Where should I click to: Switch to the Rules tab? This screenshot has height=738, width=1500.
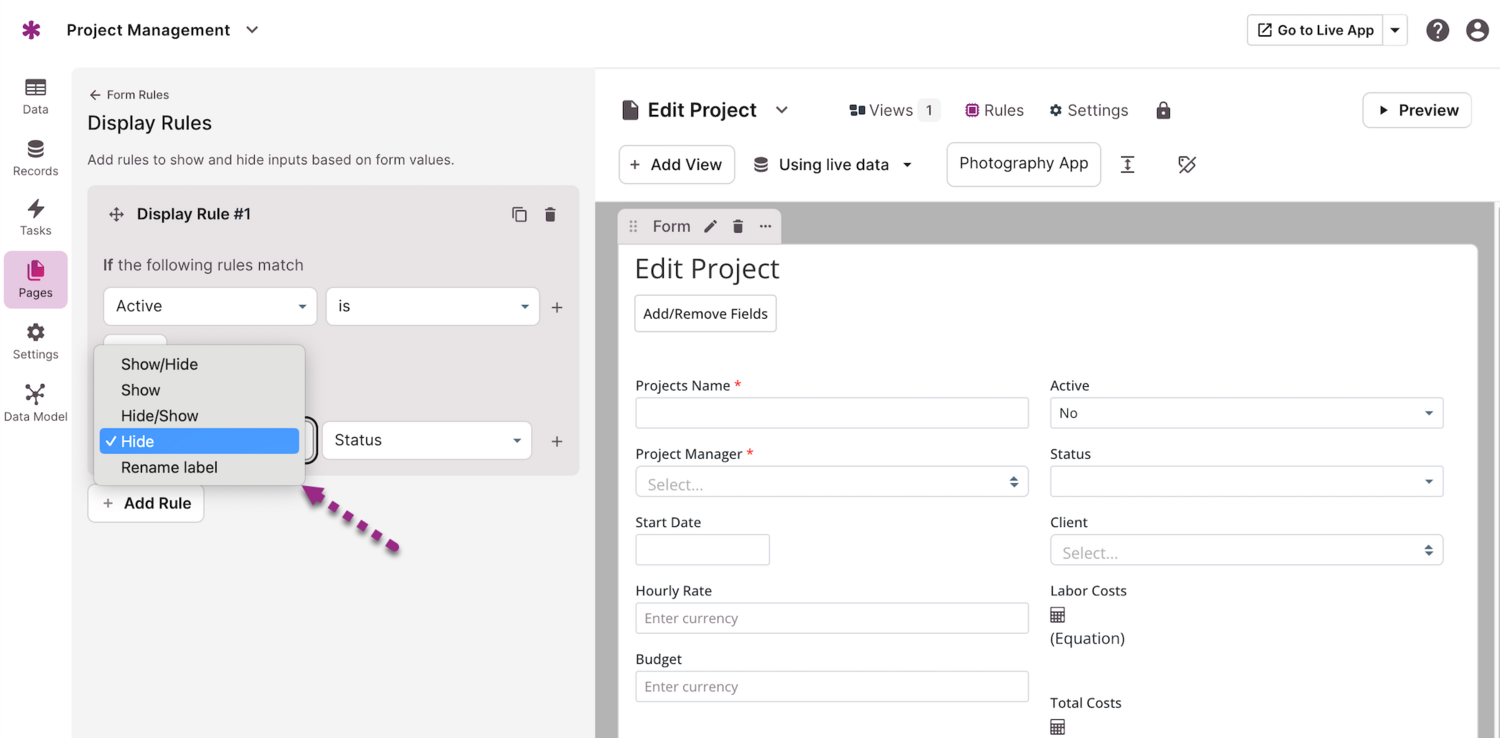click(x=994, y=110)
